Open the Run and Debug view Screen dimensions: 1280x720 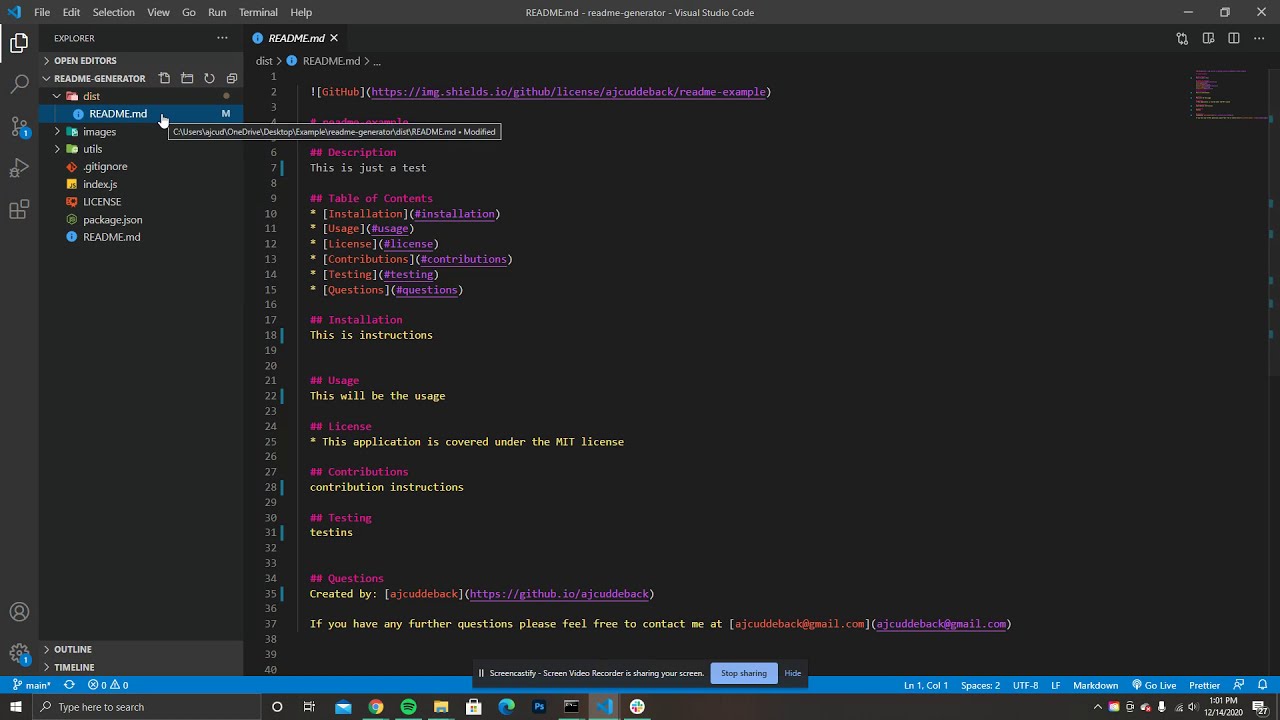pyautogui.click(x=19, y=168)
